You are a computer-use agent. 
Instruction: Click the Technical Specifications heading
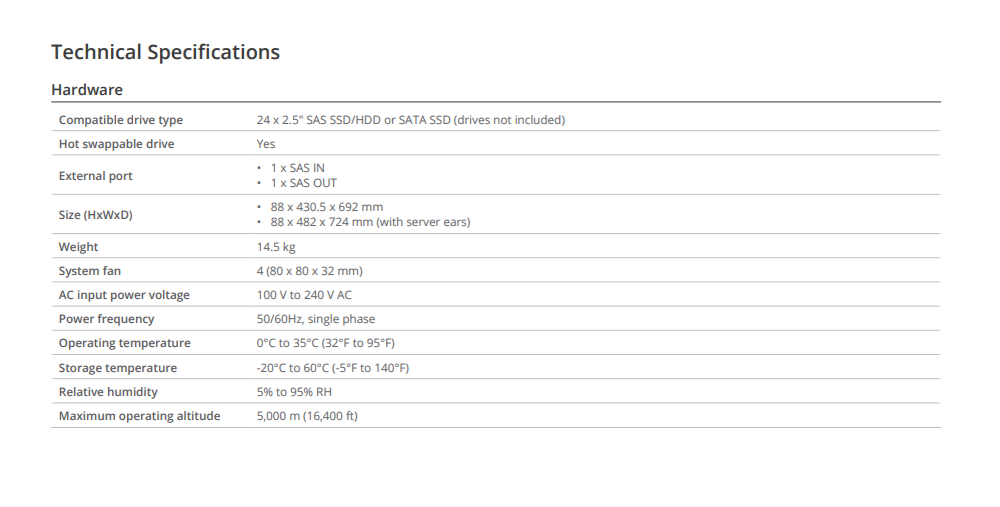point(165,52)
